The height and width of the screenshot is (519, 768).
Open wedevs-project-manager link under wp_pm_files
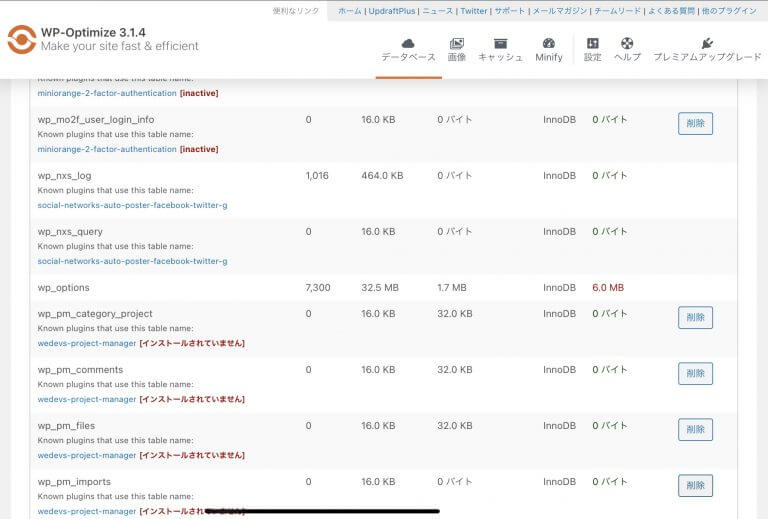pos(87,455)
